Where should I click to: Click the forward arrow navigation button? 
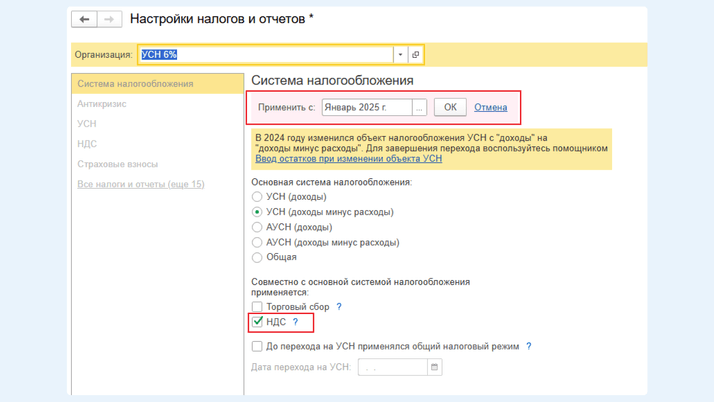[x=110, y=19]
